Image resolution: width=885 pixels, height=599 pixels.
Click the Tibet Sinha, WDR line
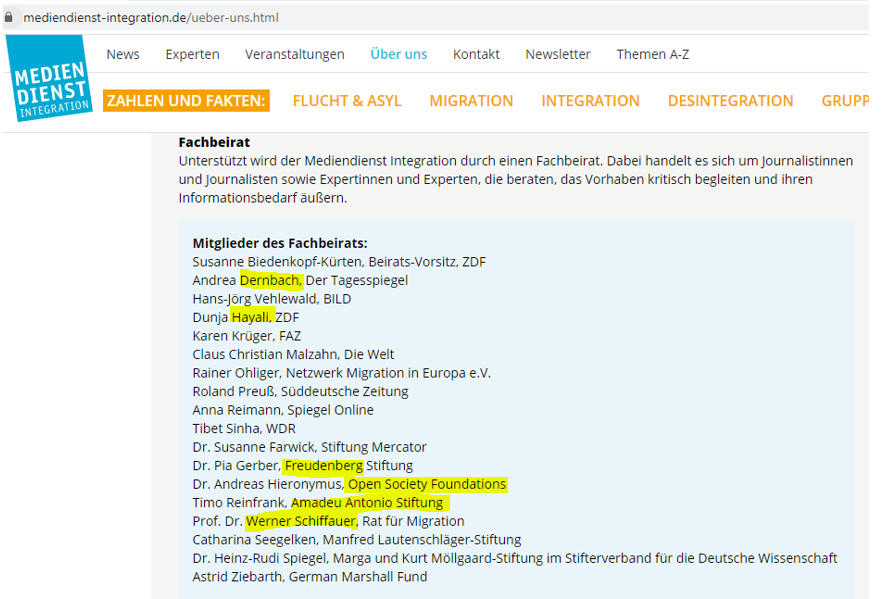point(244,429)
